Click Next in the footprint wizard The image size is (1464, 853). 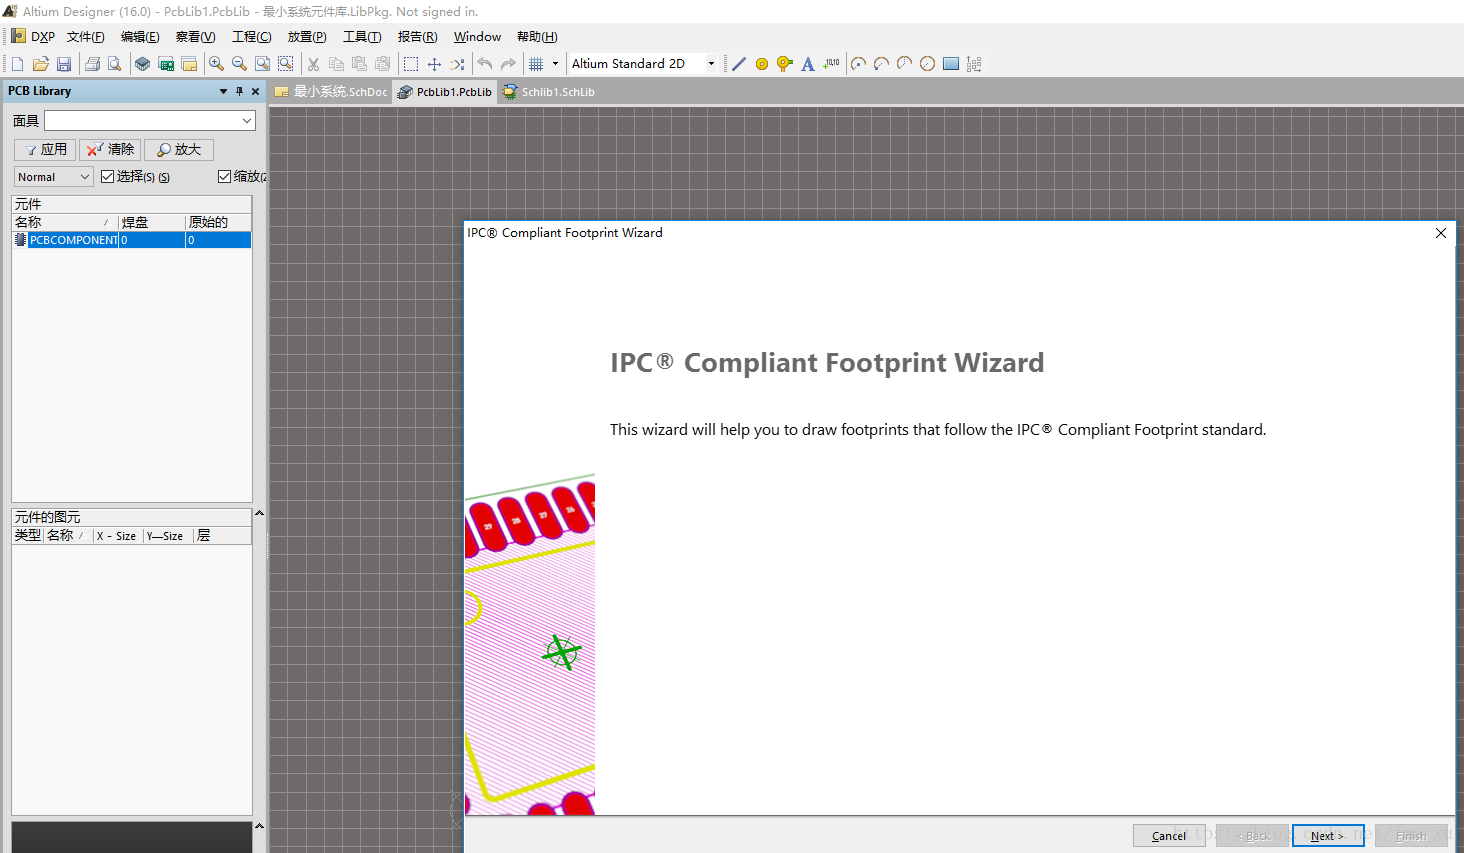1327,836
